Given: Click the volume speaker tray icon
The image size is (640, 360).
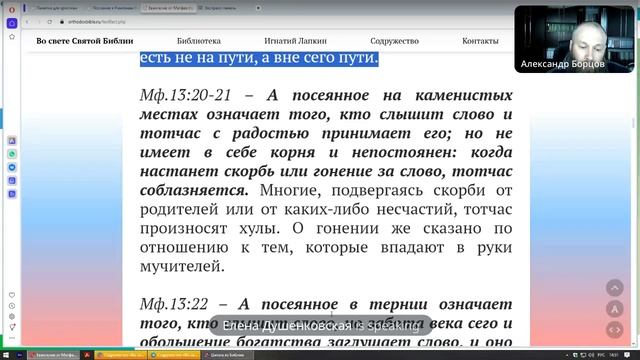Looking at the screenshot, I should click(x=591, y=356).
